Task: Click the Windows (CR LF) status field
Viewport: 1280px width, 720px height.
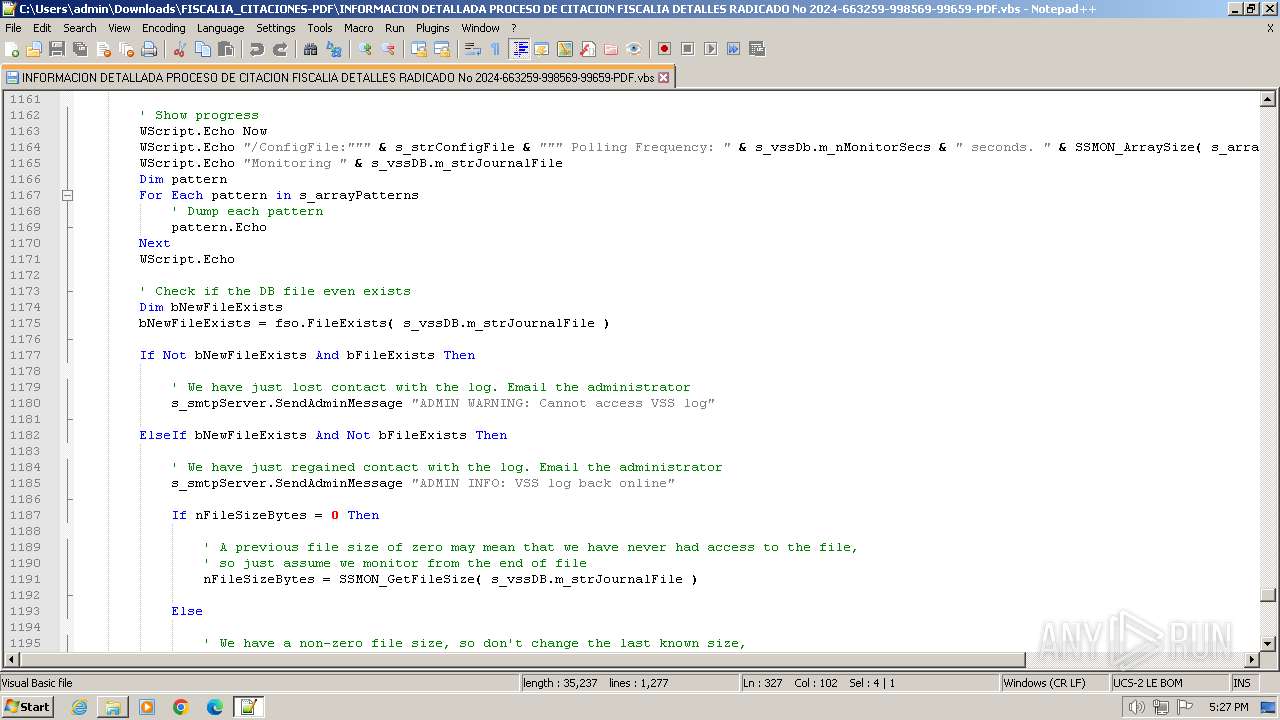Action: (1055, 683)
